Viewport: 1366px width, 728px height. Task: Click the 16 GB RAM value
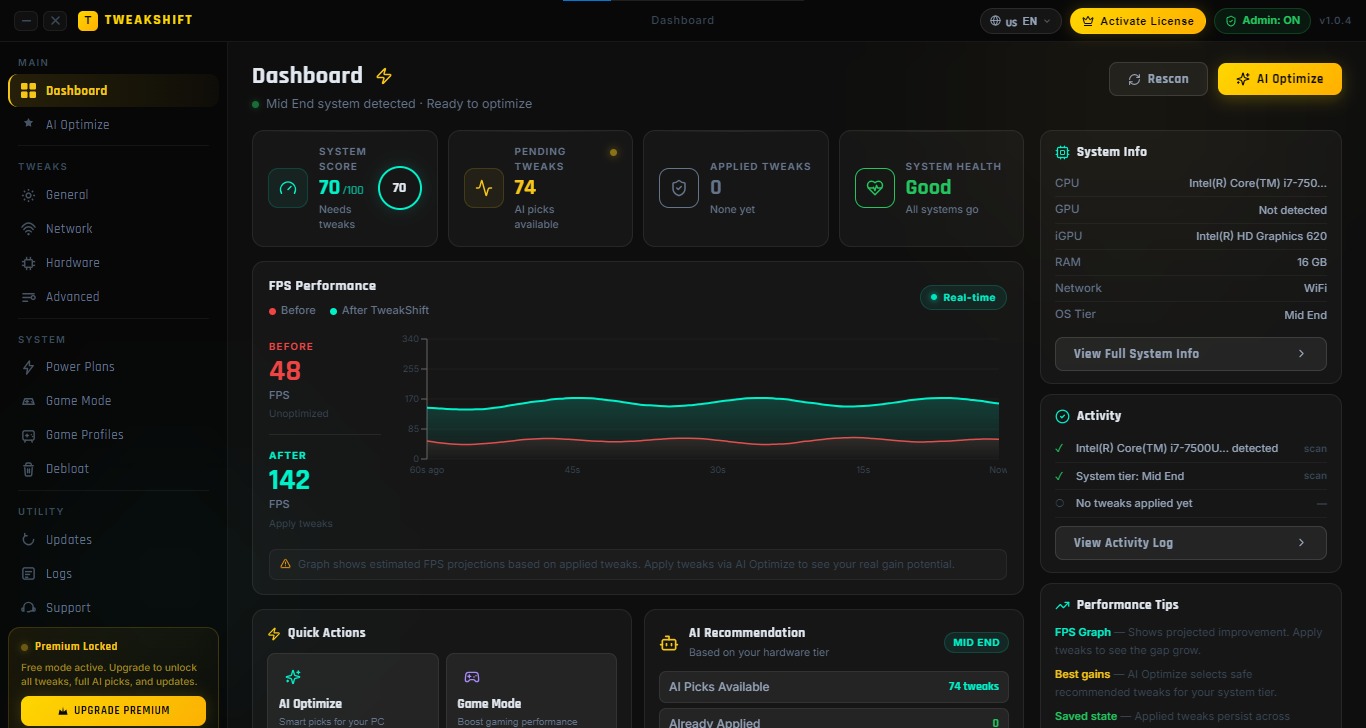(x=1312, y=263)
